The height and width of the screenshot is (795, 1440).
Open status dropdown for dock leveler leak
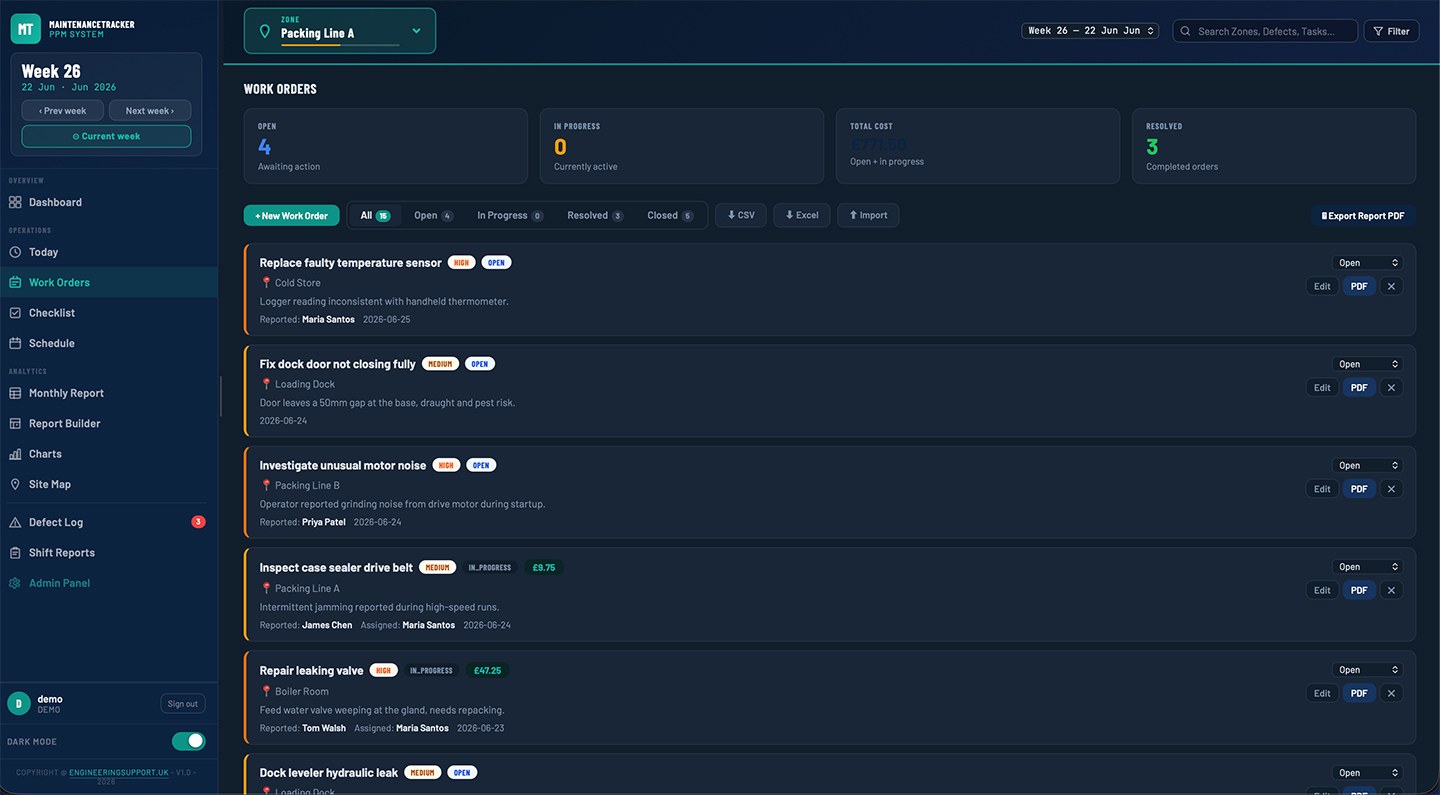(1367, 773)
